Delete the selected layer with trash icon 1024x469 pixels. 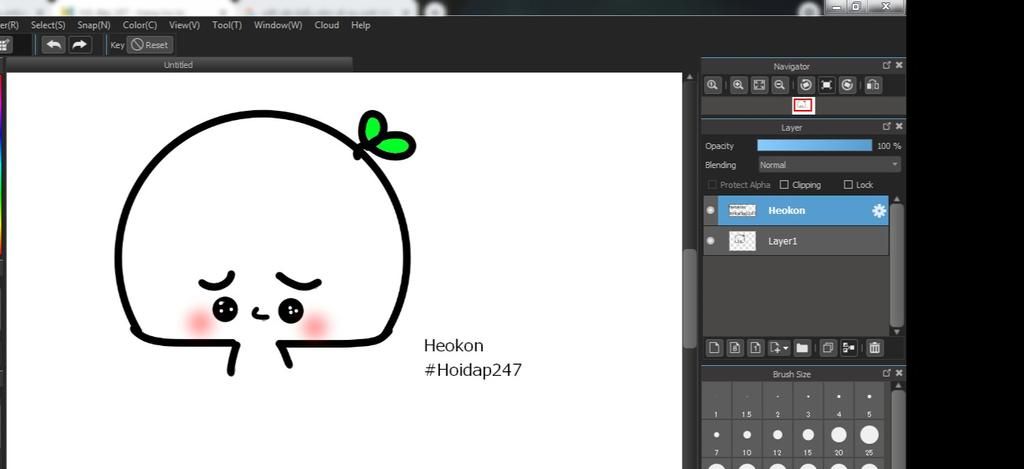point(874,348)
